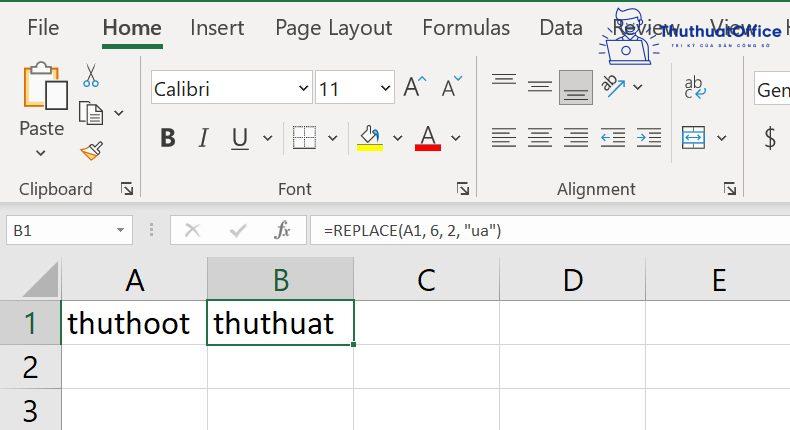Viewport: 790px width, 430px height.
Task: Select row 1 header
Action: [30, 323]
